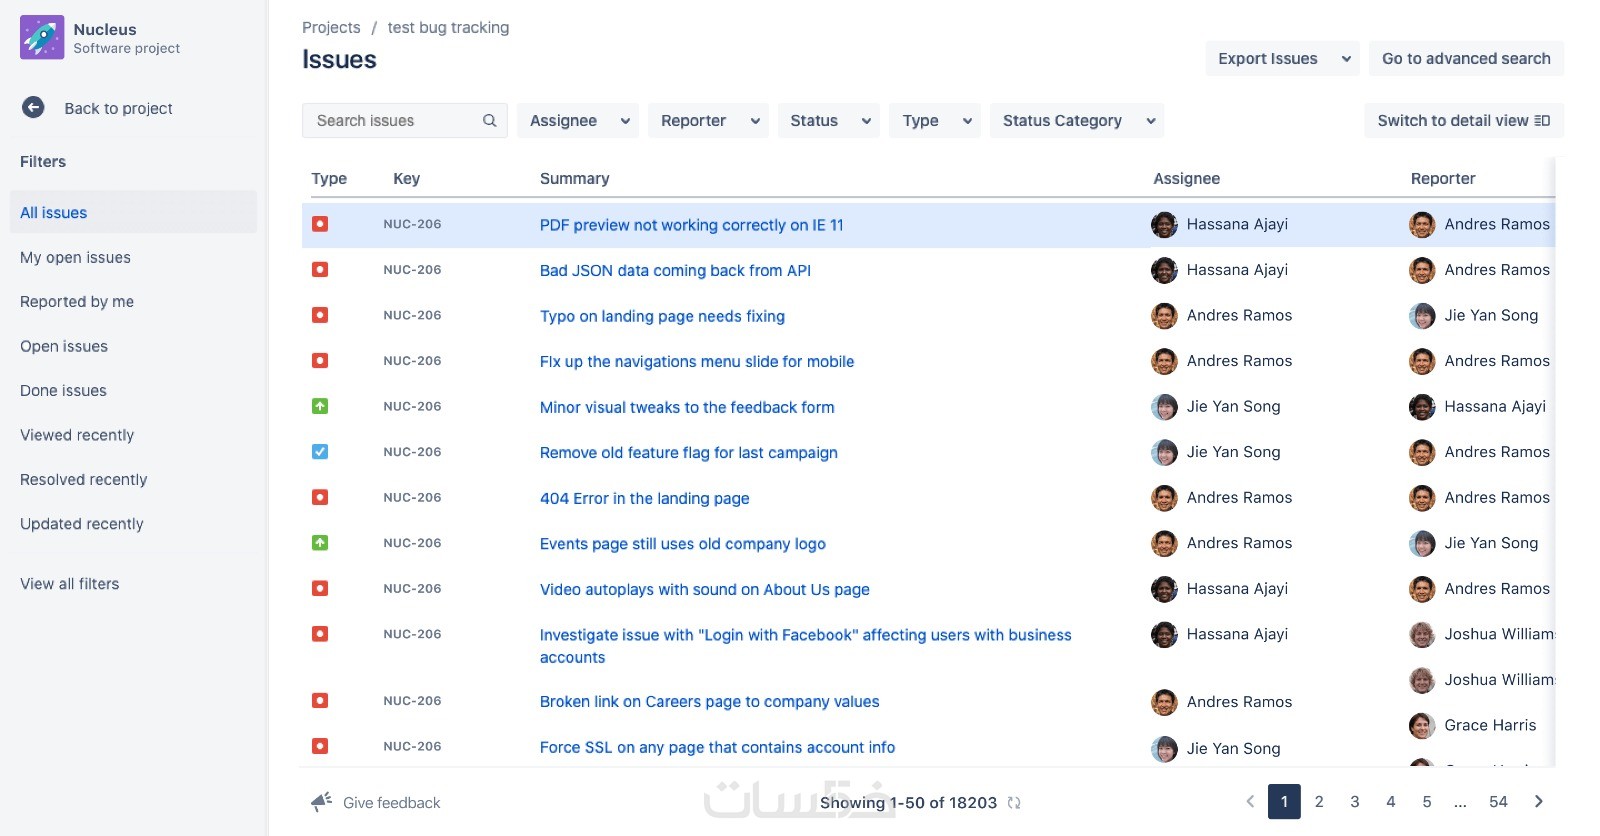
Task: Open the Assignee filter dropdown
Action: click(578, 121)
